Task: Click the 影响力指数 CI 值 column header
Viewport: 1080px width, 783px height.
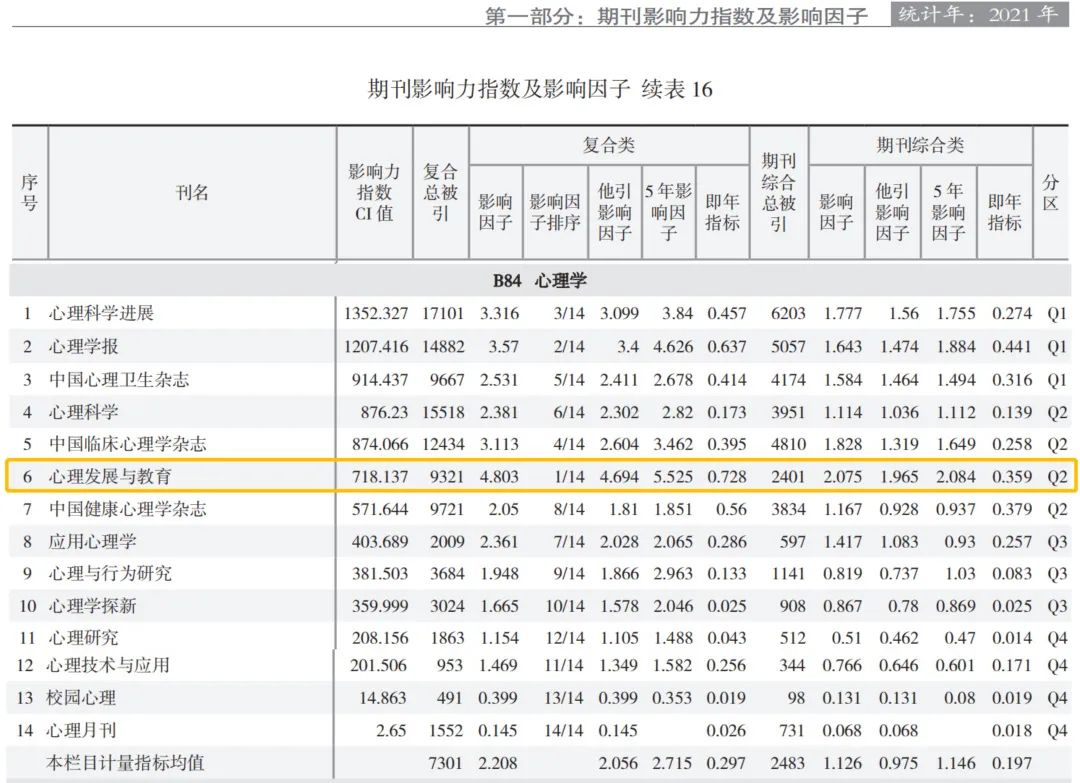Action: [x=374, y=193]
